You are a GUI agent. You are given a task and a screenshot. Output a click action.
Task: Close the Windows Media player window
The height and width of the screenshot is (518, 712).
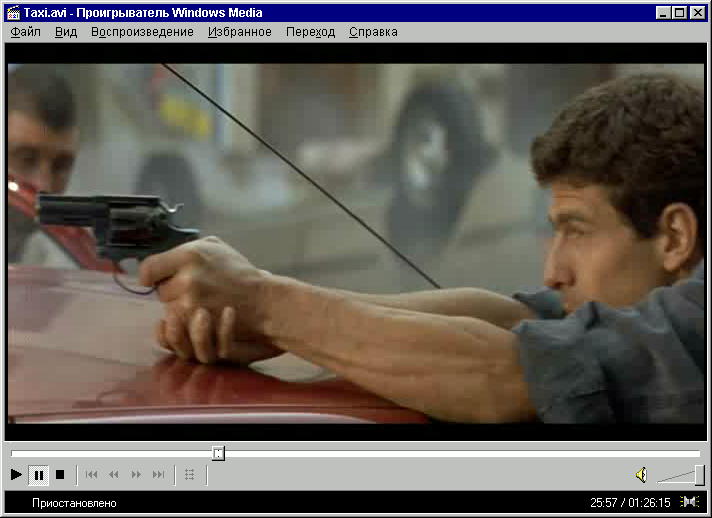pos(697,13)
